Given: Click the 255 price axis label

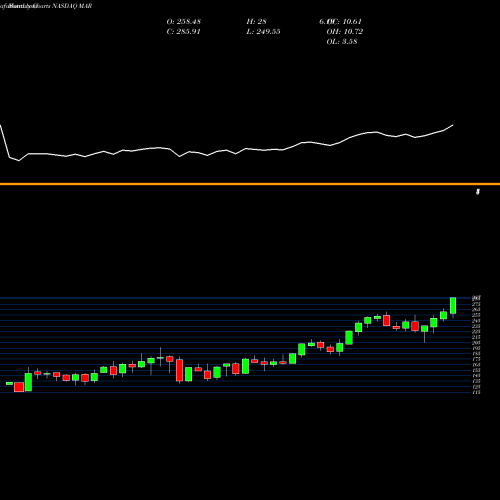Looking at the screenshot, I should (477, 315).
